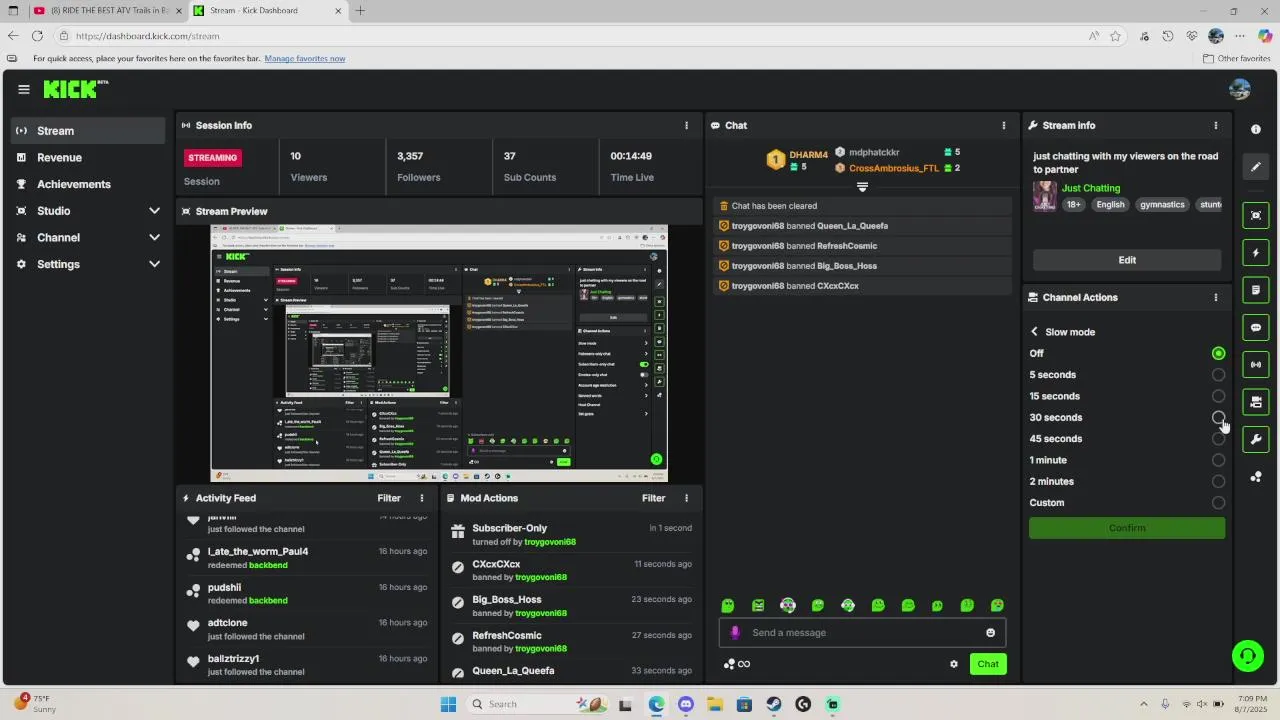Image resolution: width=1280 pixels, height=720 pixels.
Task: Open chat settings gear icon
Action: (954, 664)
